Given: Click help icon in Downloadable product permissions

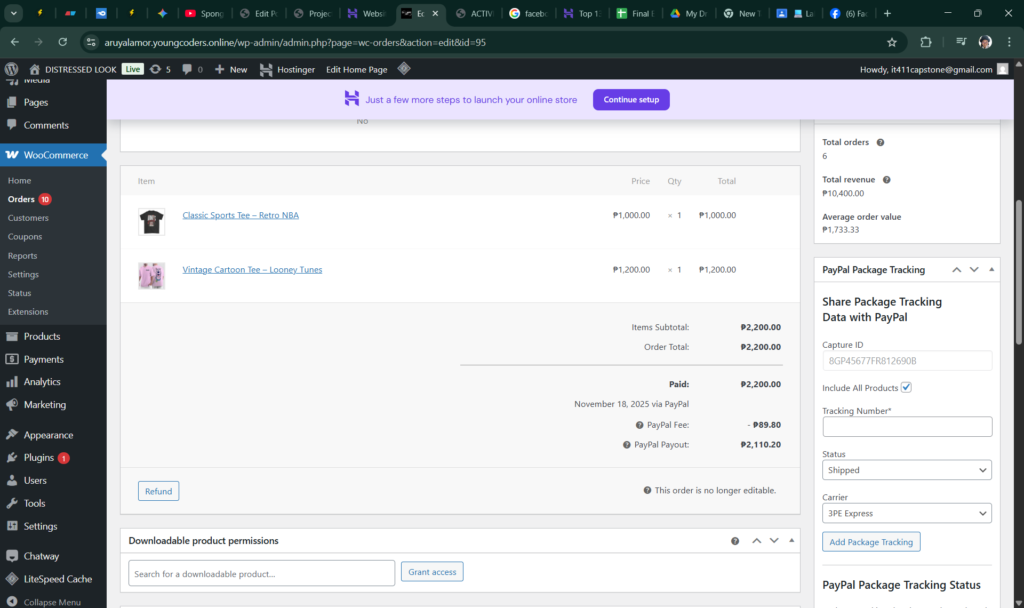Looking at the screenshot, I should coord(735,541).
